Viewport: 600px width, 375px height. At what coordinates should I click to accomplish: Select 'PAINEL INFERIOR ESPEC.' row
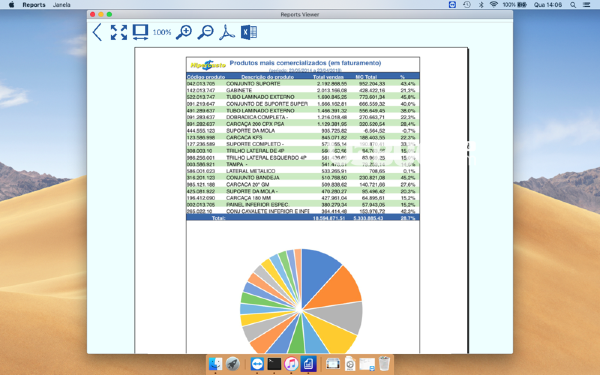pyautogui.click(x=303, y=204)
